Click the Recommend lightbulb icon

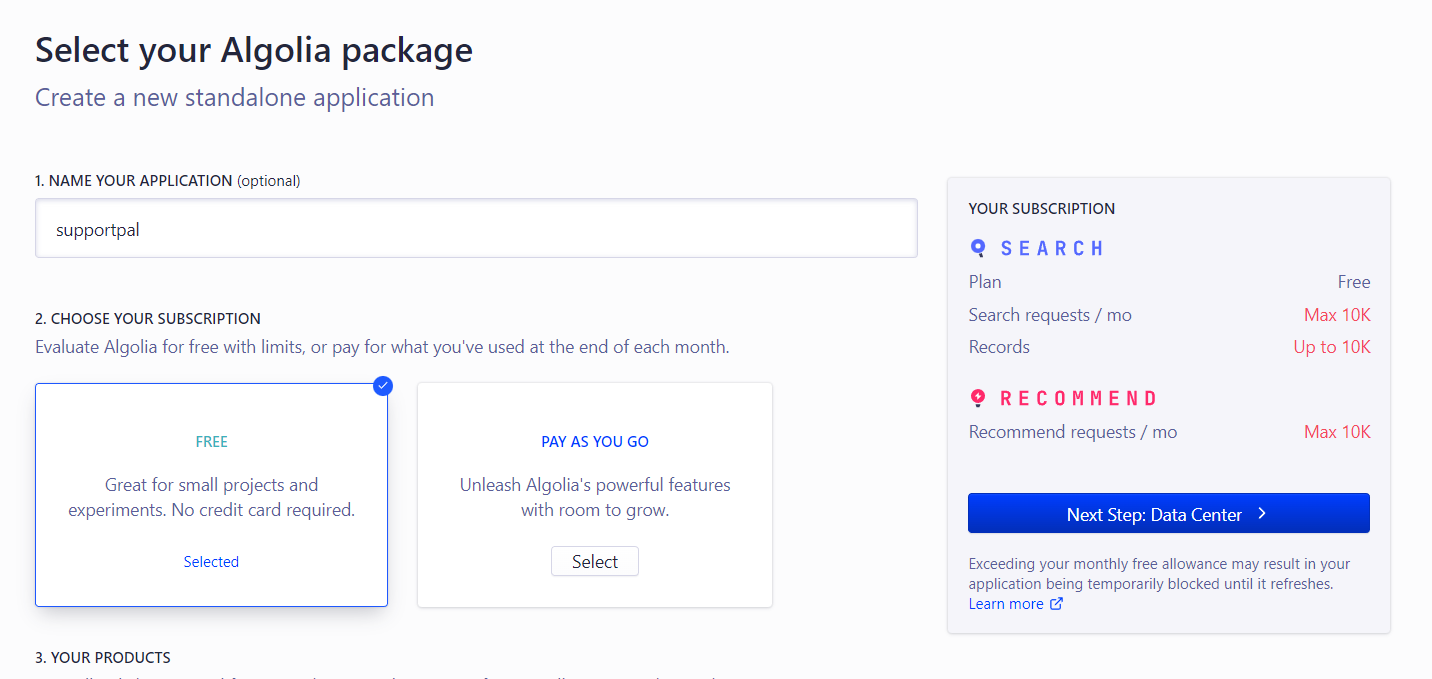978,398
